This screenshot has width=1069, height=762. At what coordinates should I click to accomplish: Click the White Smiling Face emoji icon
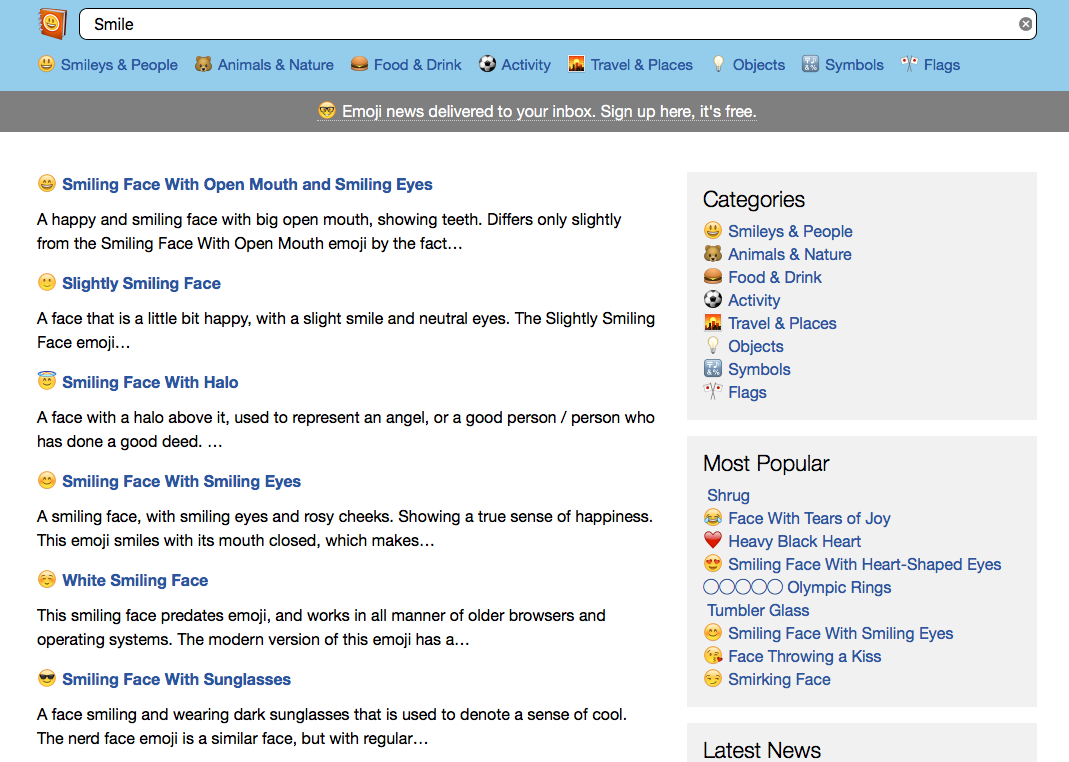pyautogui.click(x=46, y=579)
